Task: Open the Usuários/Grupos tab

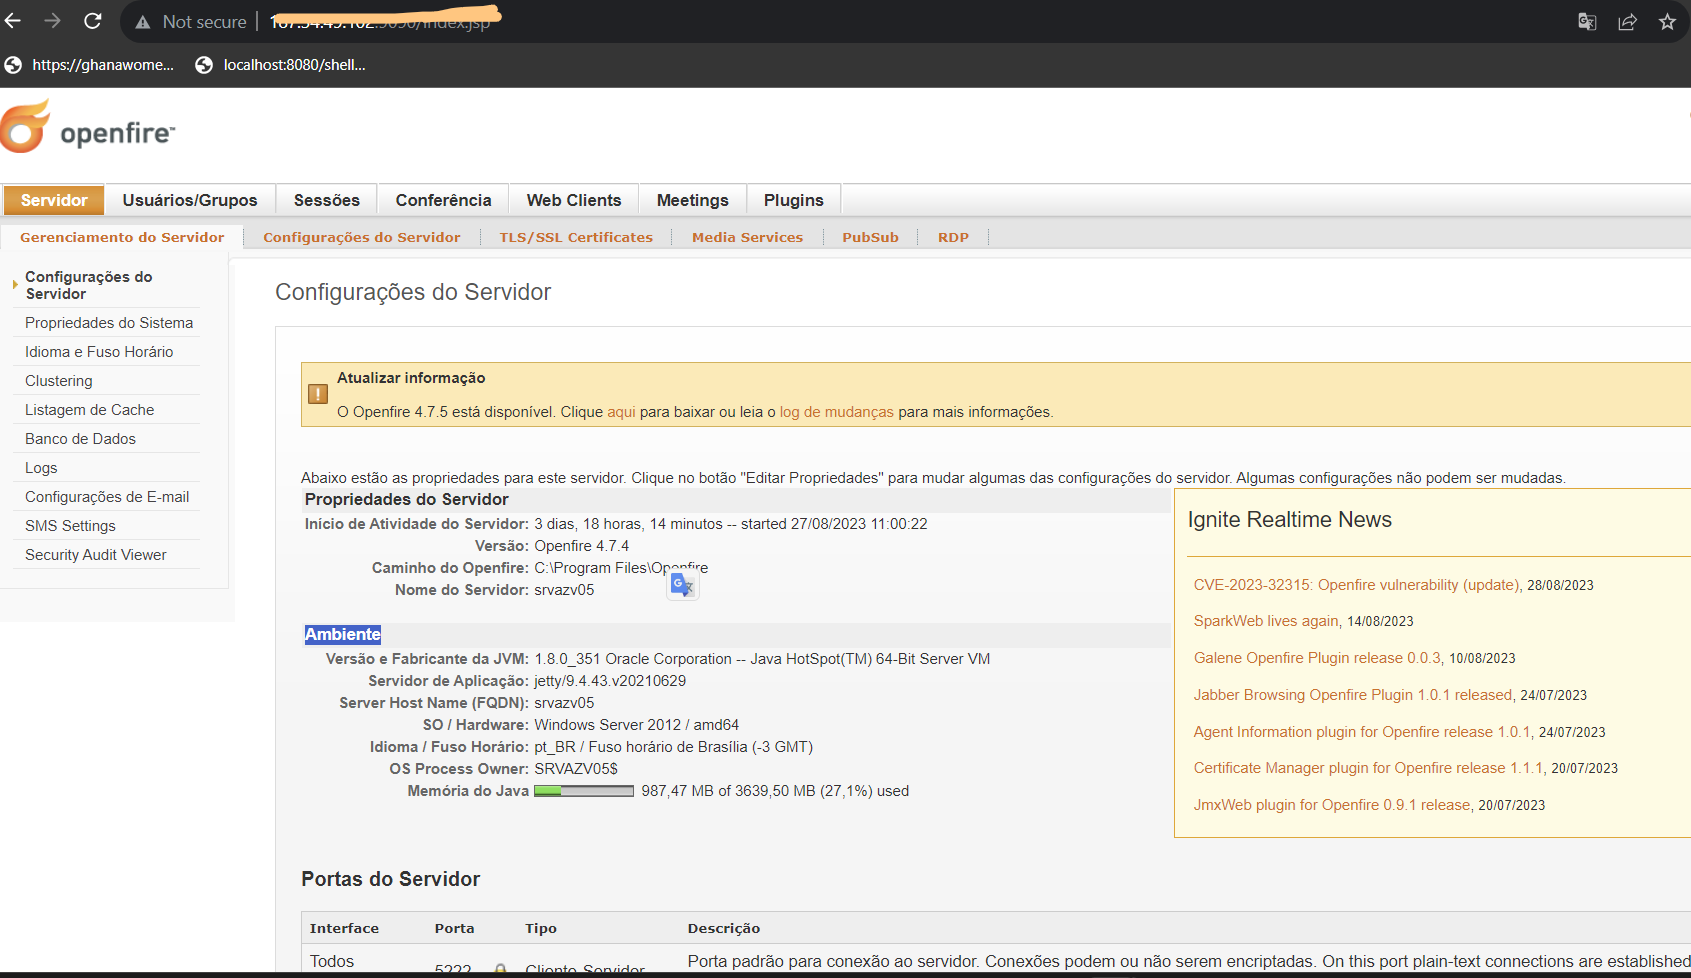Action: click(190, 200)
